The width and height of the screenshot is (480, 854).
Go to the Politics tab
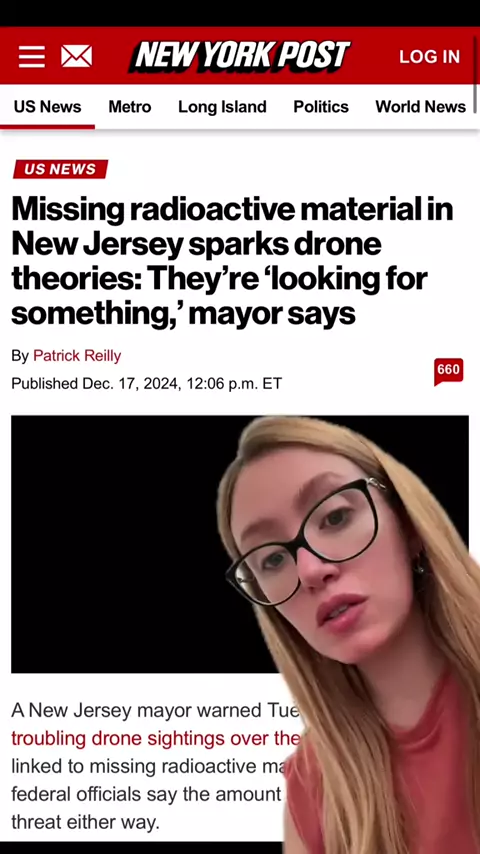click(x=321, y=107)
